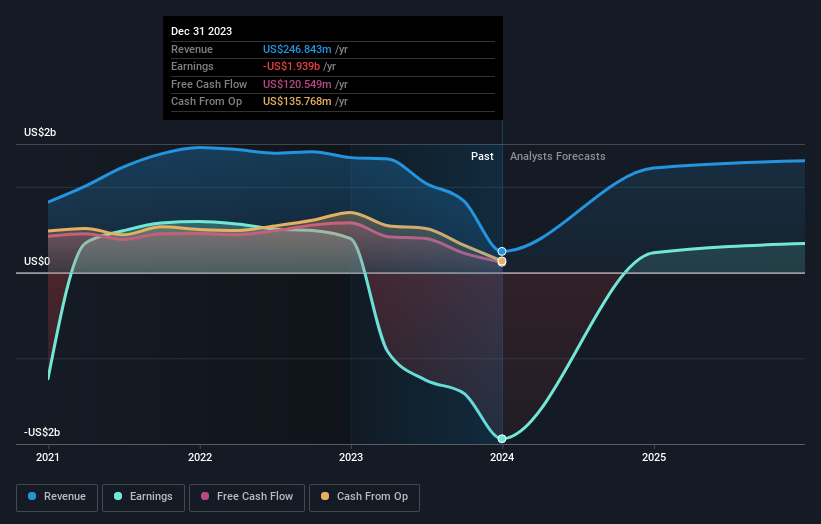The width and height of the screenshot is (821, 524).
Task: Select the orange Cash From Op point at 2024
Action: [x=502, y=261]
